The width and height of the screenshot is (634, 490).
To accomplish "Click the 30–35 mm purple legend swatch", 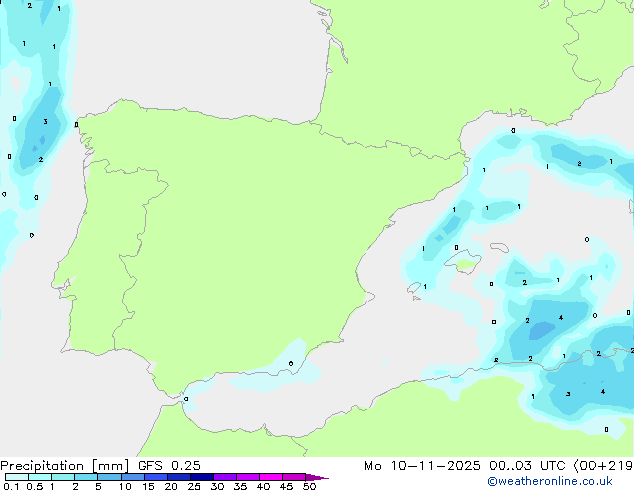I will (225, 477).
